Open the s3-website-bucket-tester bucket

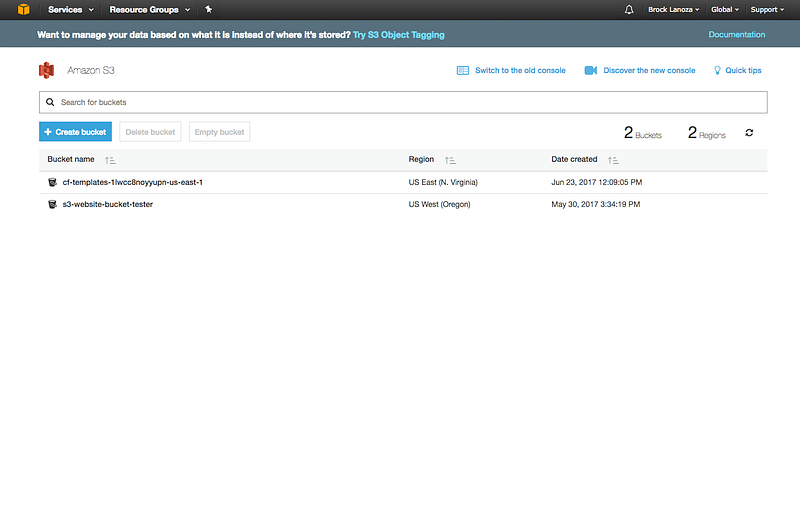point(108,204)
